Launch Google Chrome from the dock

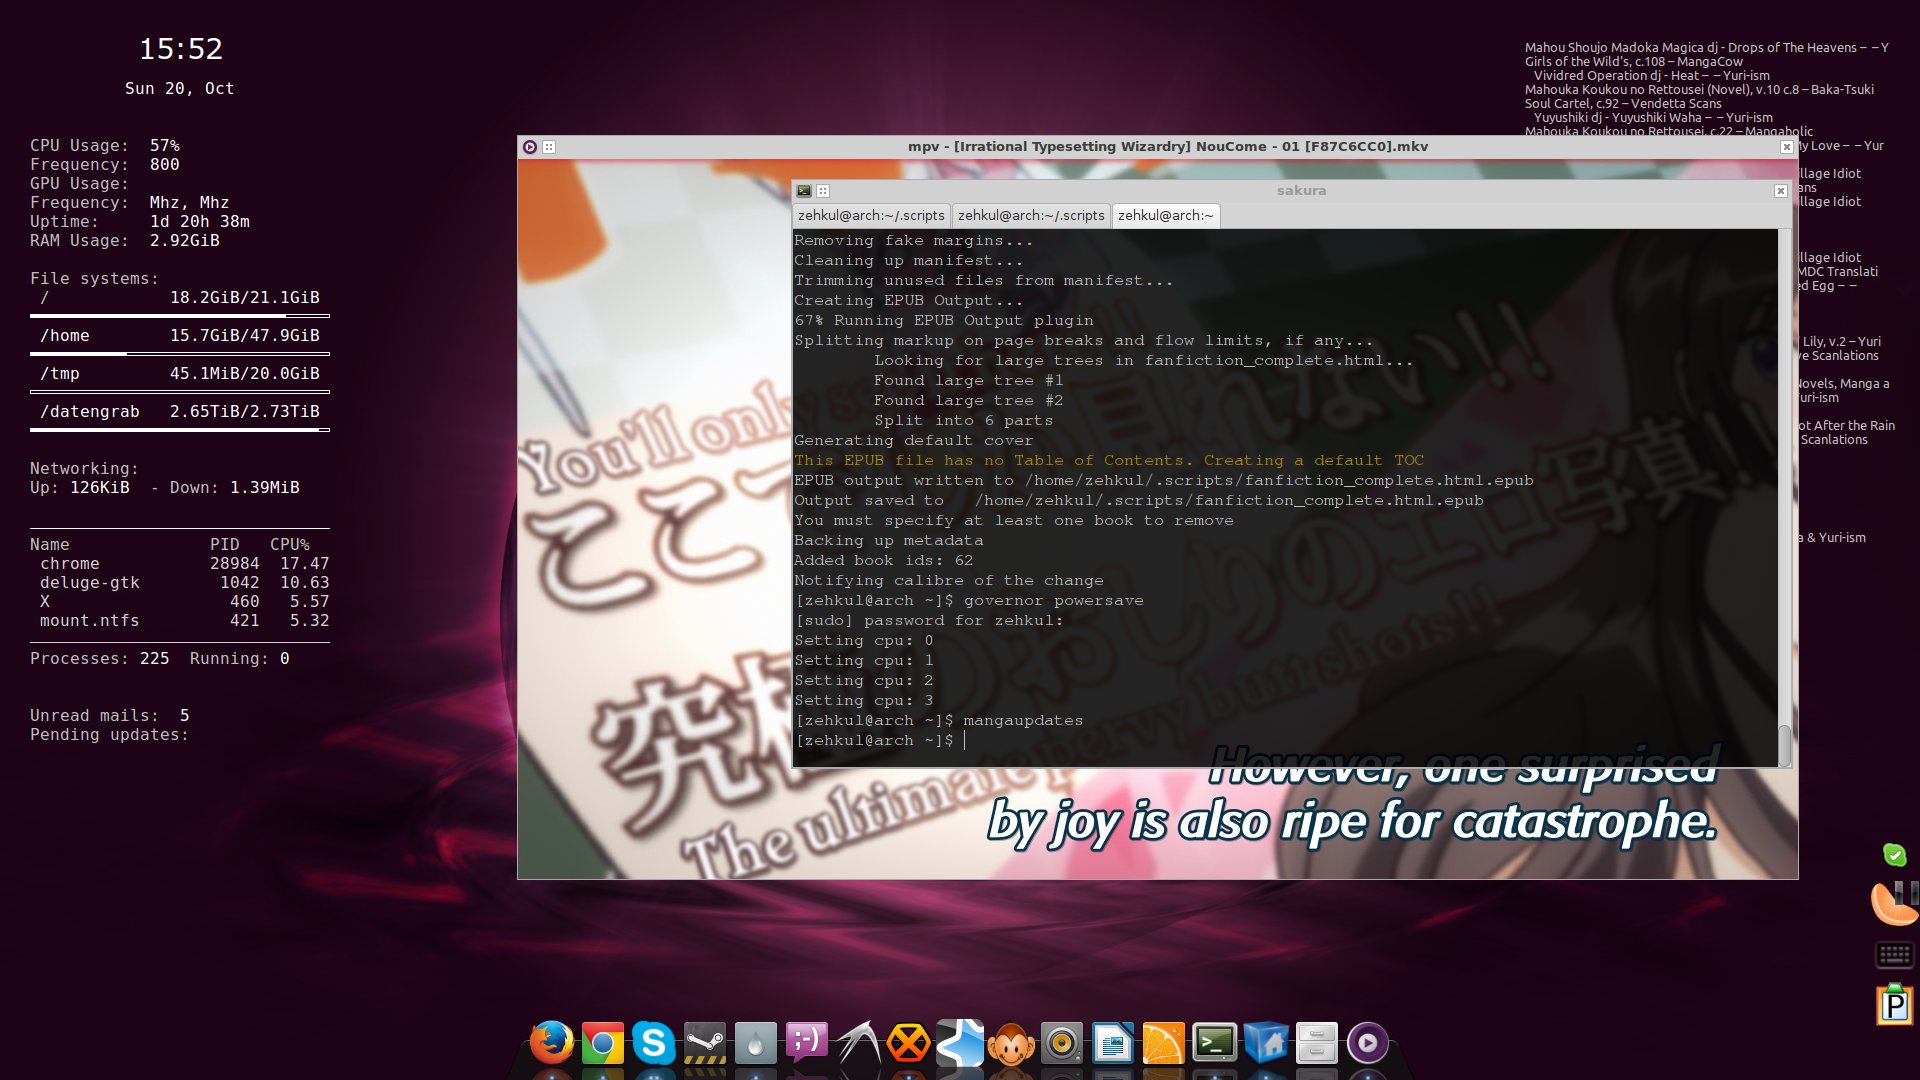click(x=602, y=1044)
